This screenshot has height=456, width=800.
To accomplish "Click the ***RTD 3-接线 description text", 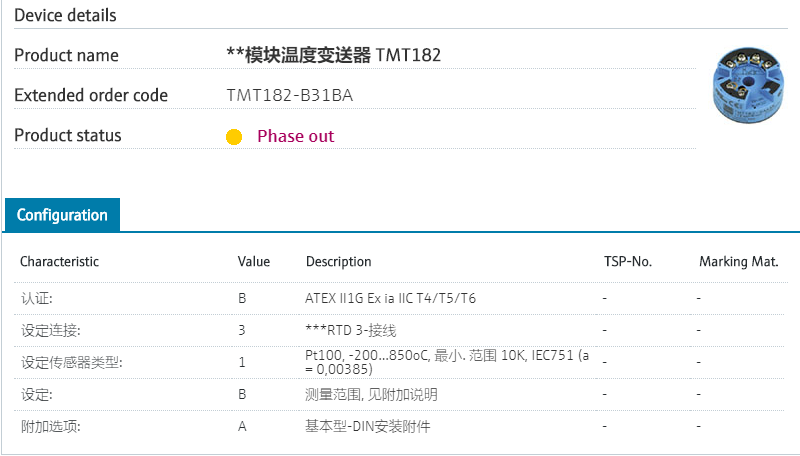I will pos(357,330).
